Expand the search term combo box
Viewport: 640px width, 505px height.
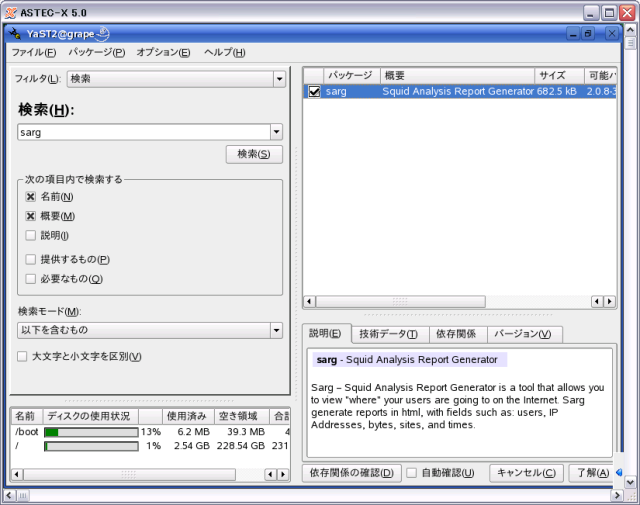[x=276, y=132]
